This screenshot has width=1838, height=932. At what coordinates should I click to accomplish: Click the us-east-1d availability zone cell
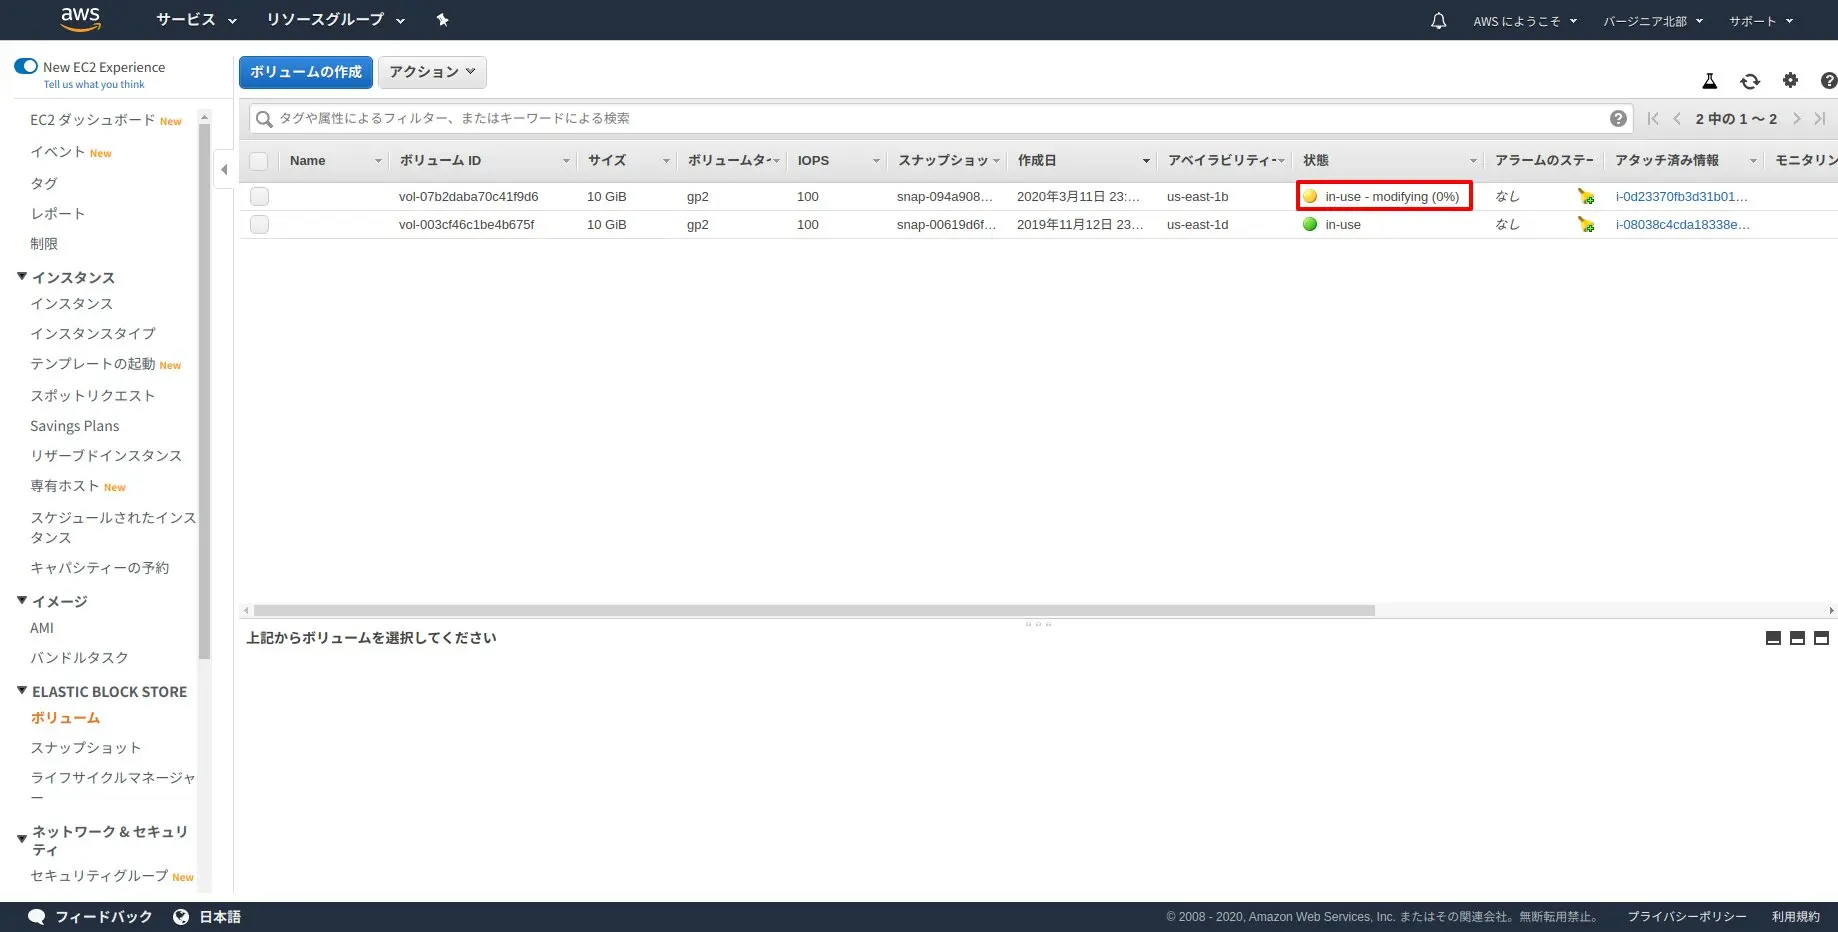[1198, 225]
